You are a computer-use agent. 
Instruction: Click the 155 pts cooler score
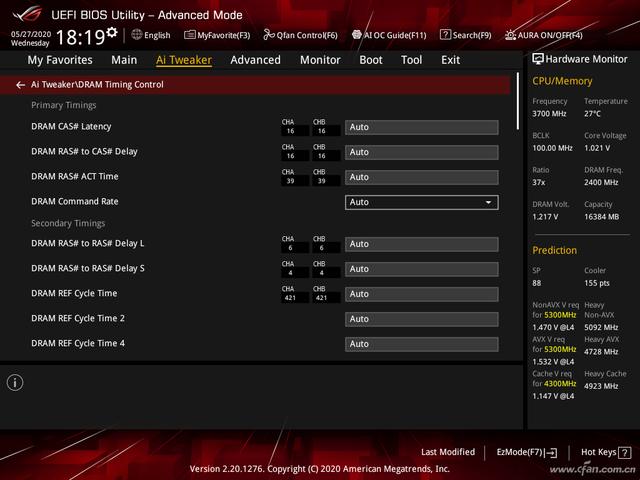(597, 283)
